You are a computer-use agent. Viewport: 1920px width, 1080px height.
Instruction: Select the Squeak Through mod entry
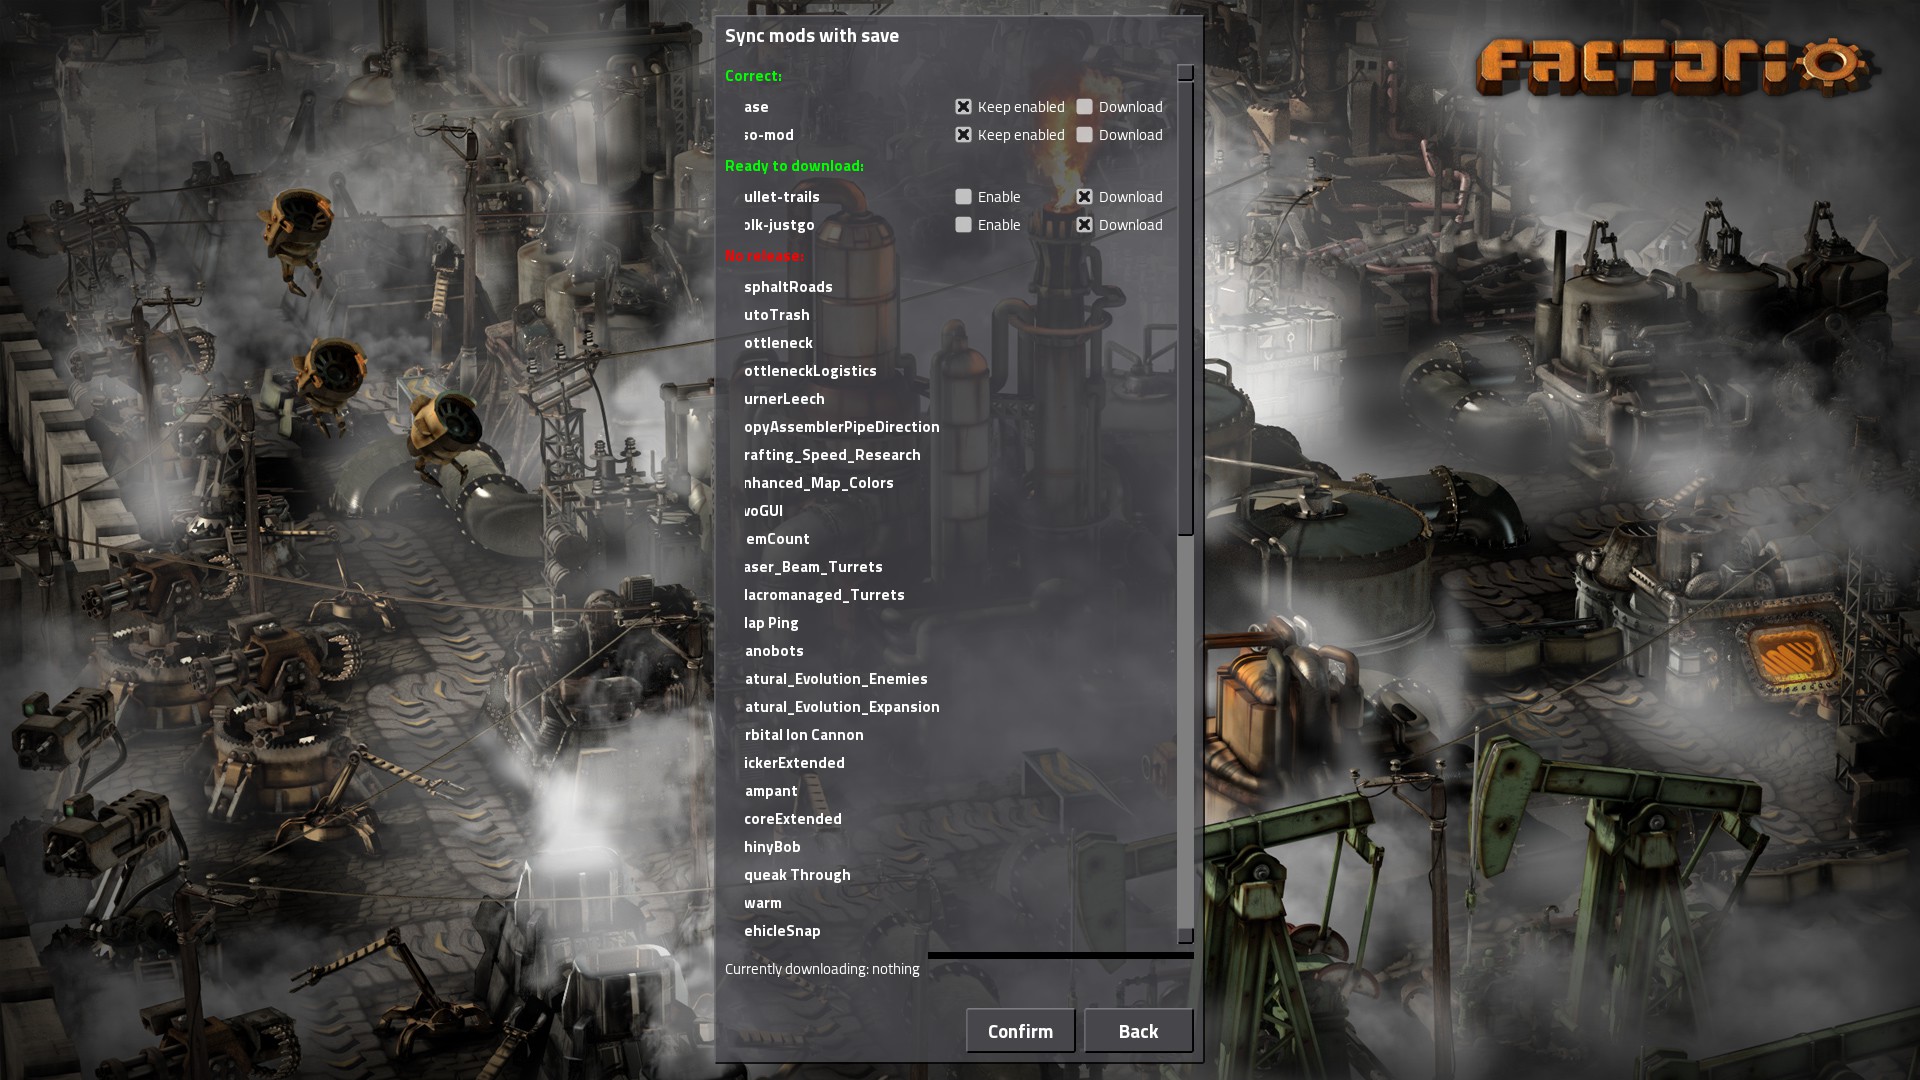797,875
